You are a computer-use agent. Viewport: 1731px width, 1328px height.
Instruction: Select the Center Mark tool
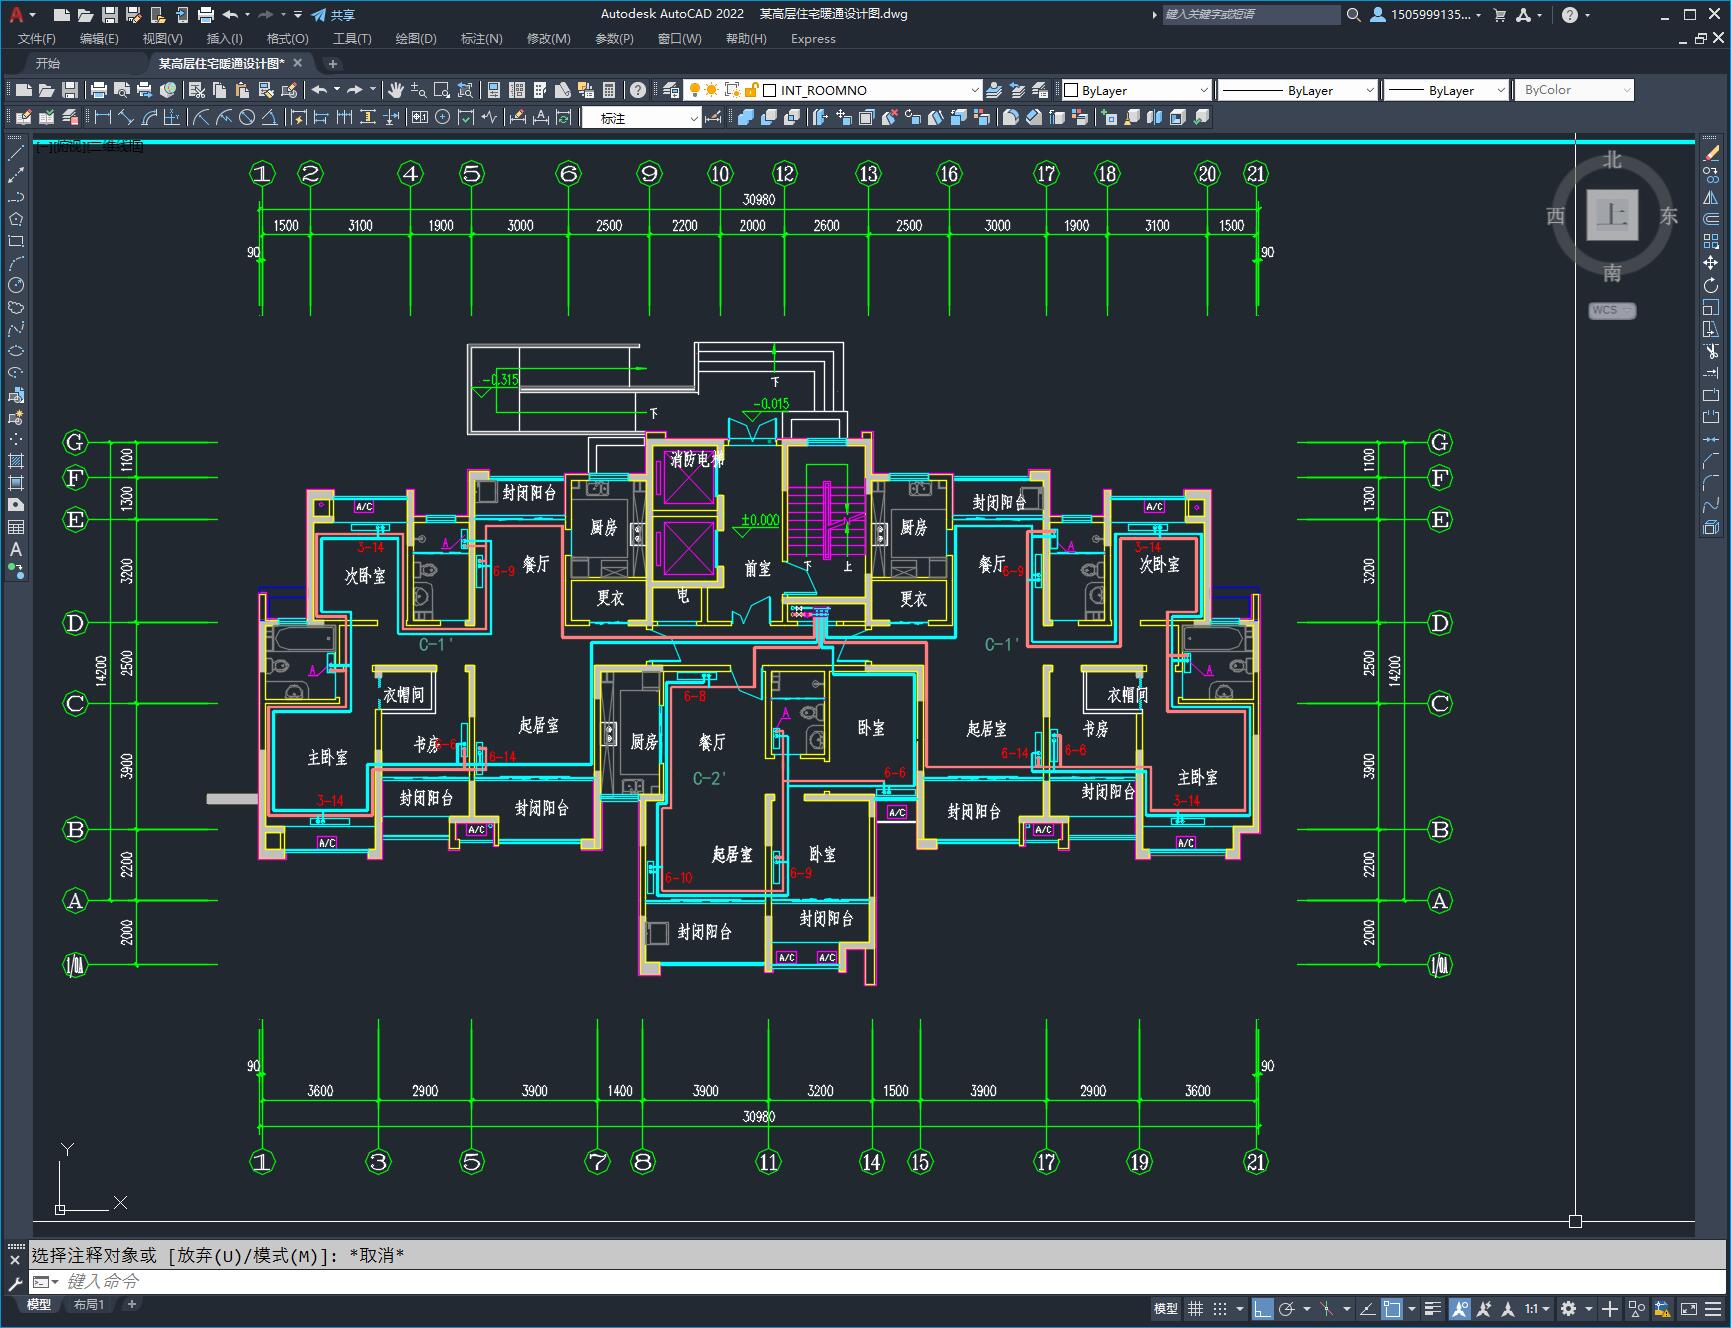click(x=443, y=117)
